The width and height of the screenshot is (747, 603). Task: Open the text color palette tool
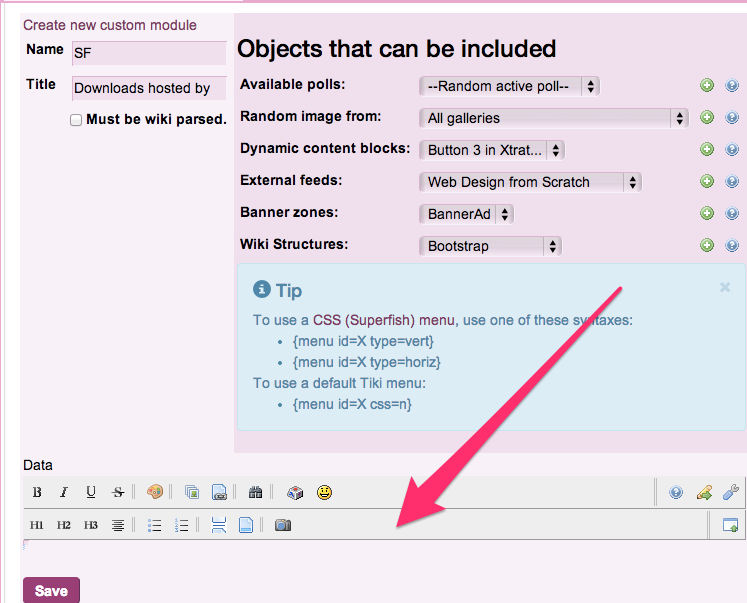(154, 492)
